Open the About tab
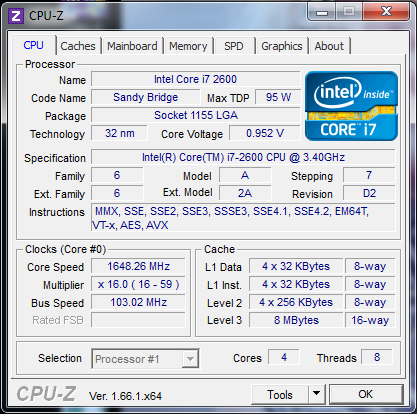The height and width of the screenshot is (414, 417). (x=329, y=46)
